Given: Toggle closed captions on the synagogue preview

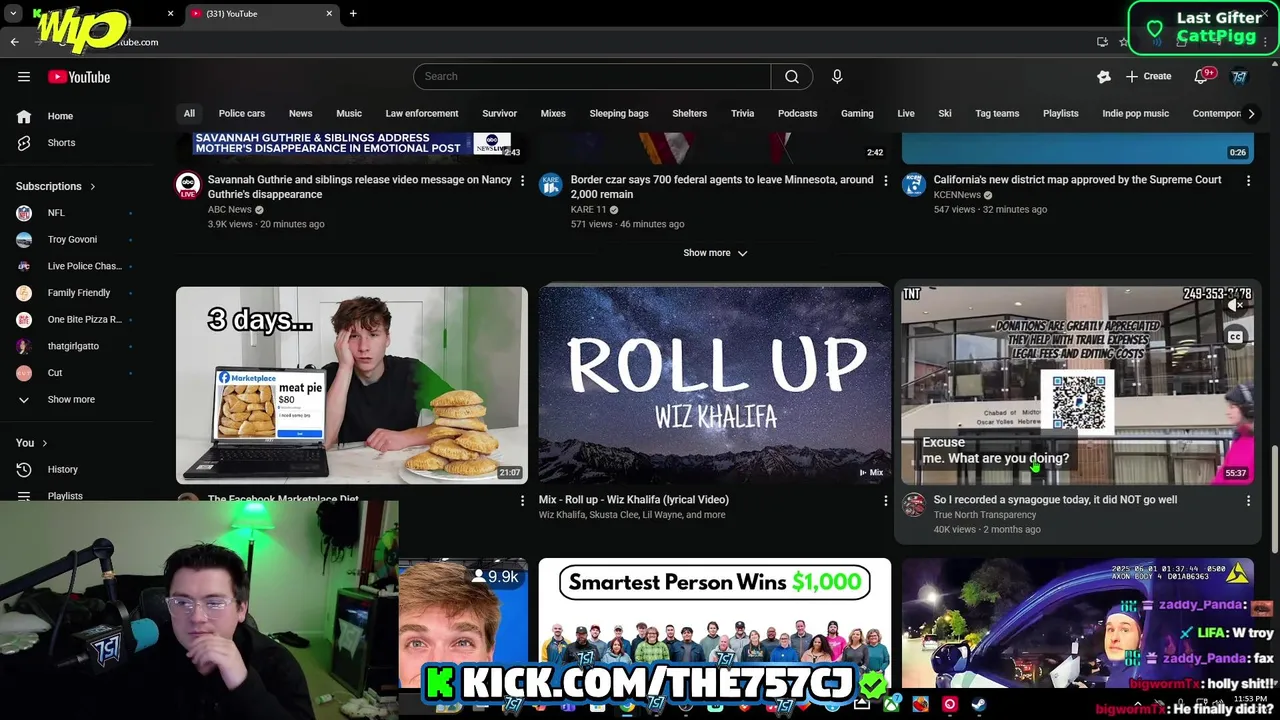Looking at the screenshot, I should (1235, 337).
